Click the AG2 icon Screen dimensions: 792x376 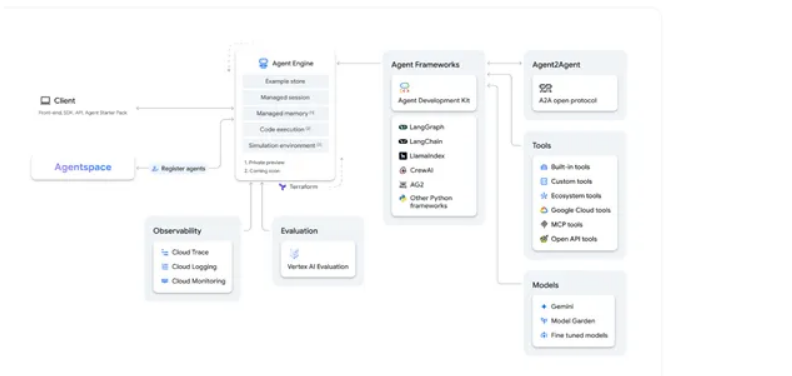click(403, 184)
